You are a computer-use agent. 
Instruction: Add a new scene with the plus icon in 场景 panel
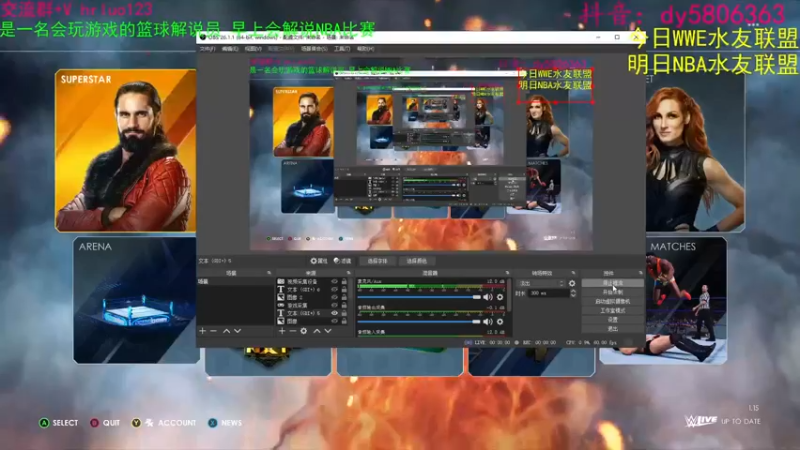pyautogui.click(x=203, y=331)
